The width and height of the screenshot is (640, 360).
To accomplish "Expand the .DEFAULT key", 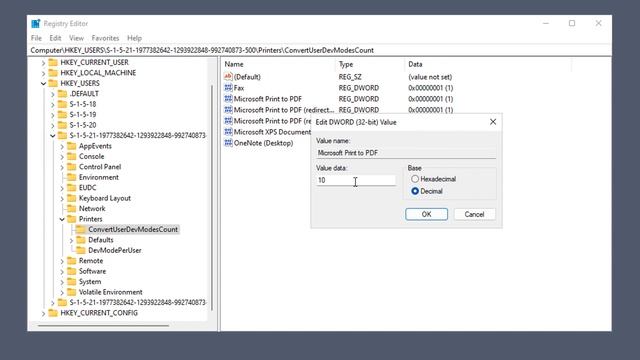I will coord(53,94).
